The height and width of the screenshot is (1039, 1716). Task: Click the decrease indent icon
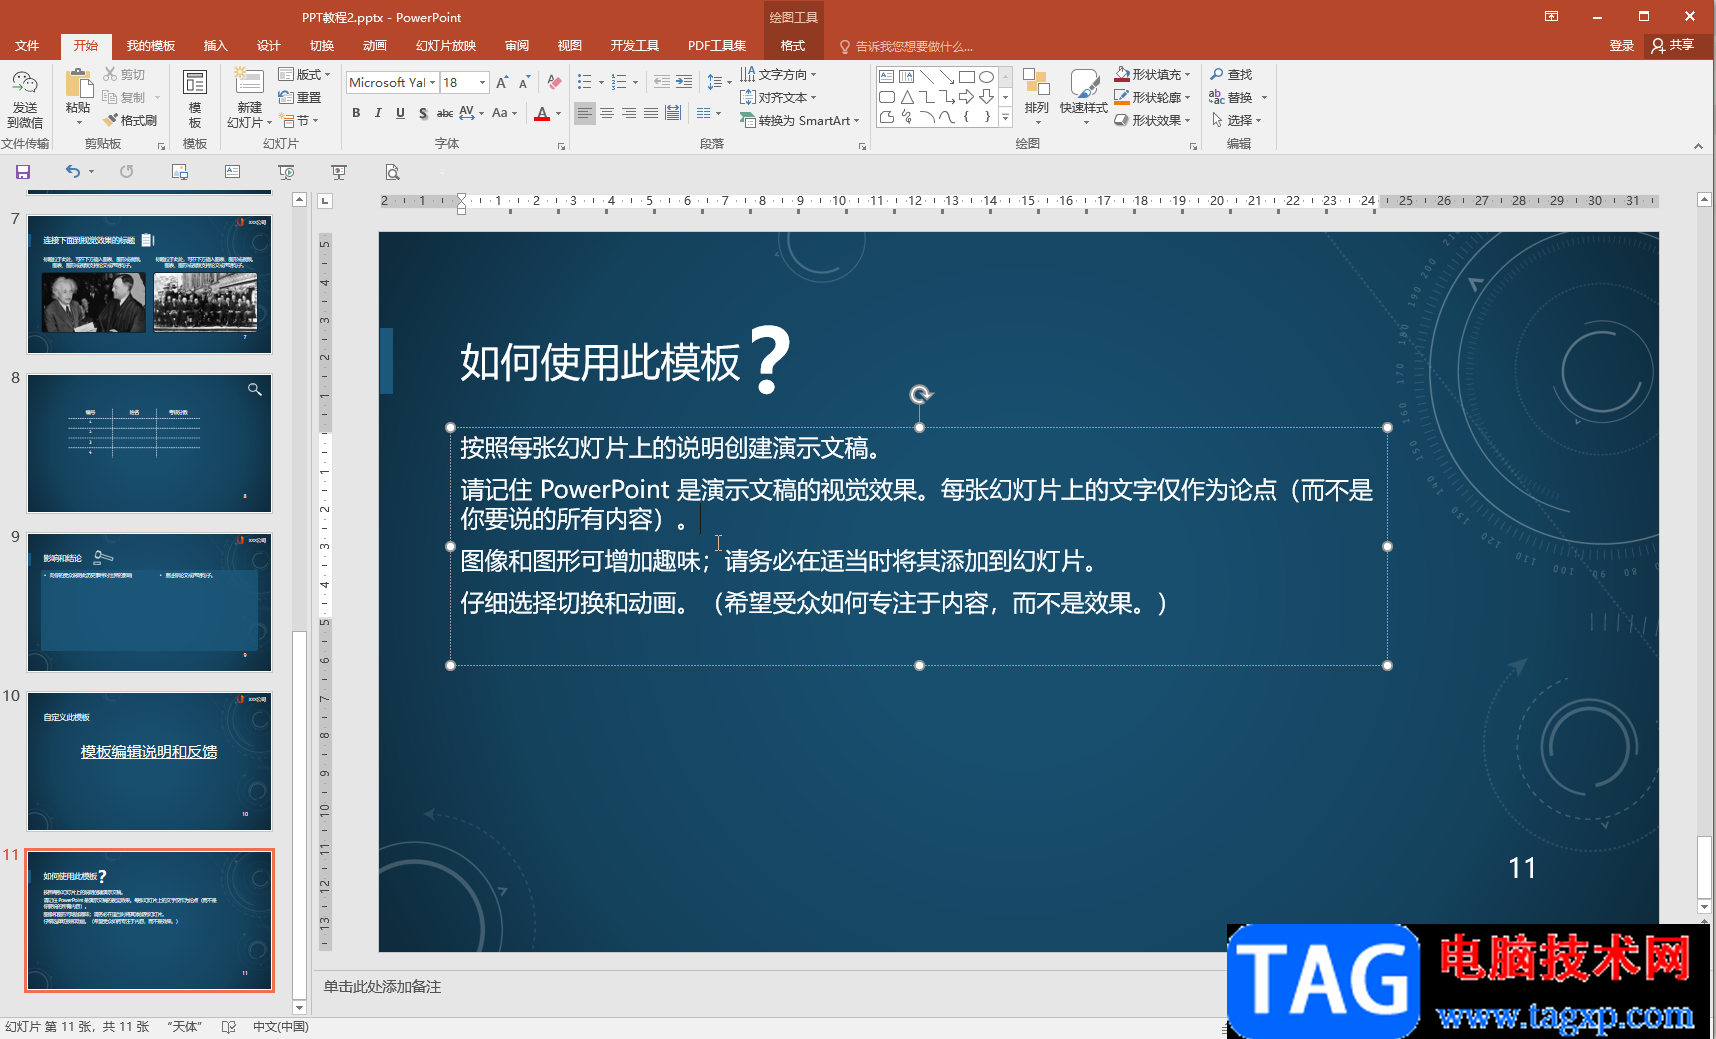click(662, 82)
